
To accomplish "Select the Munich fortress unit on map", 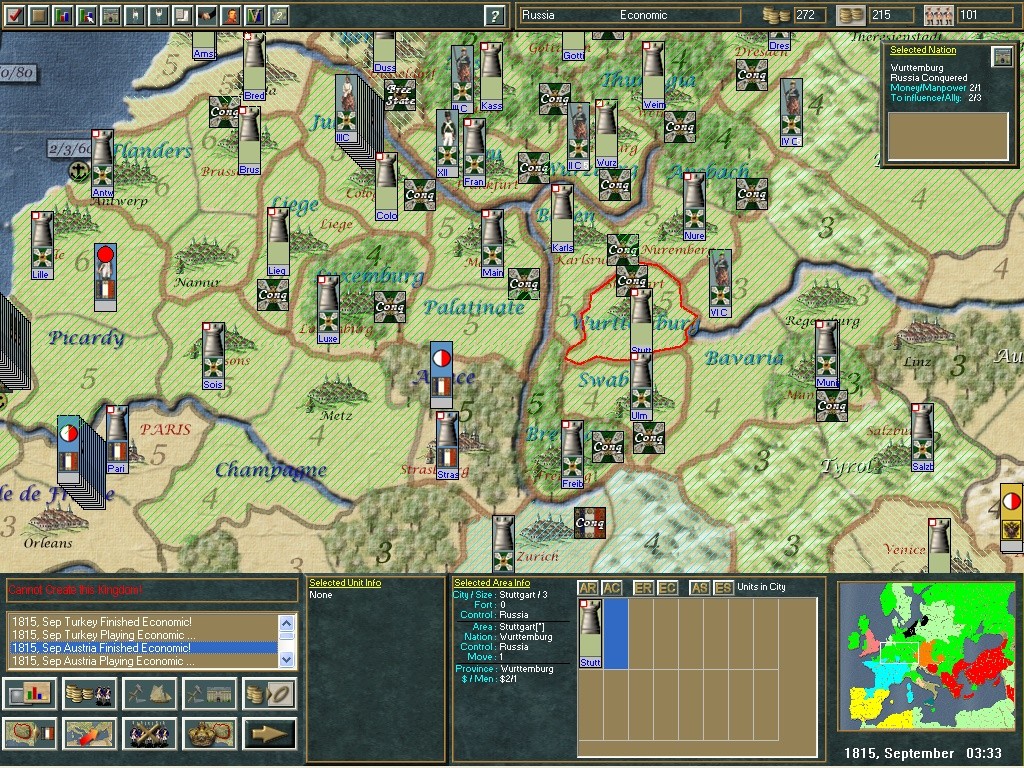I will (x=827, y=354).
